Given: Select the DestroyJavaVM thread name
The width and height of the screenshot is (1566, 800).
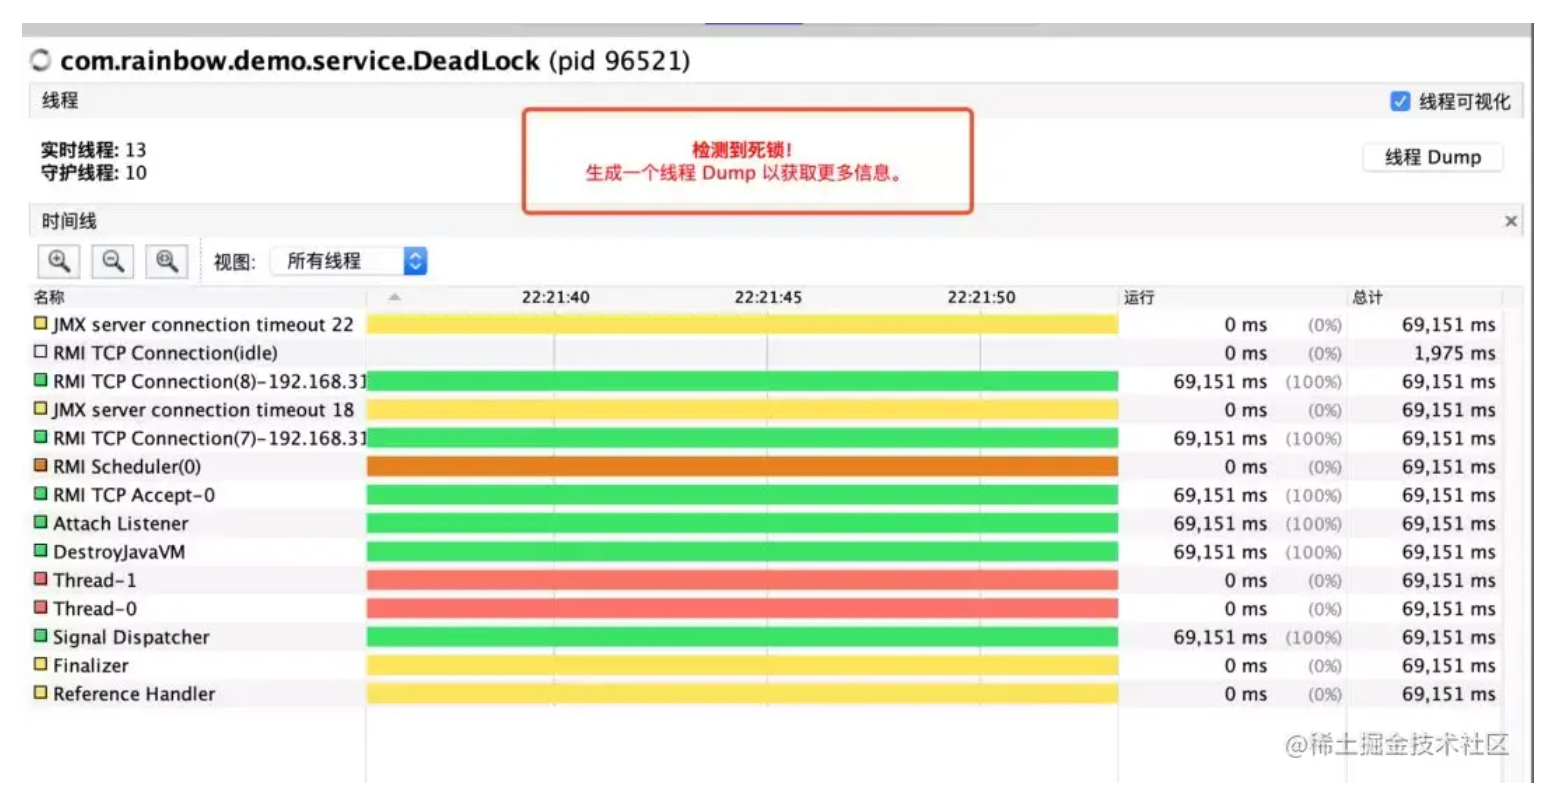Looking at the screenshot, I should coord(119,552).
